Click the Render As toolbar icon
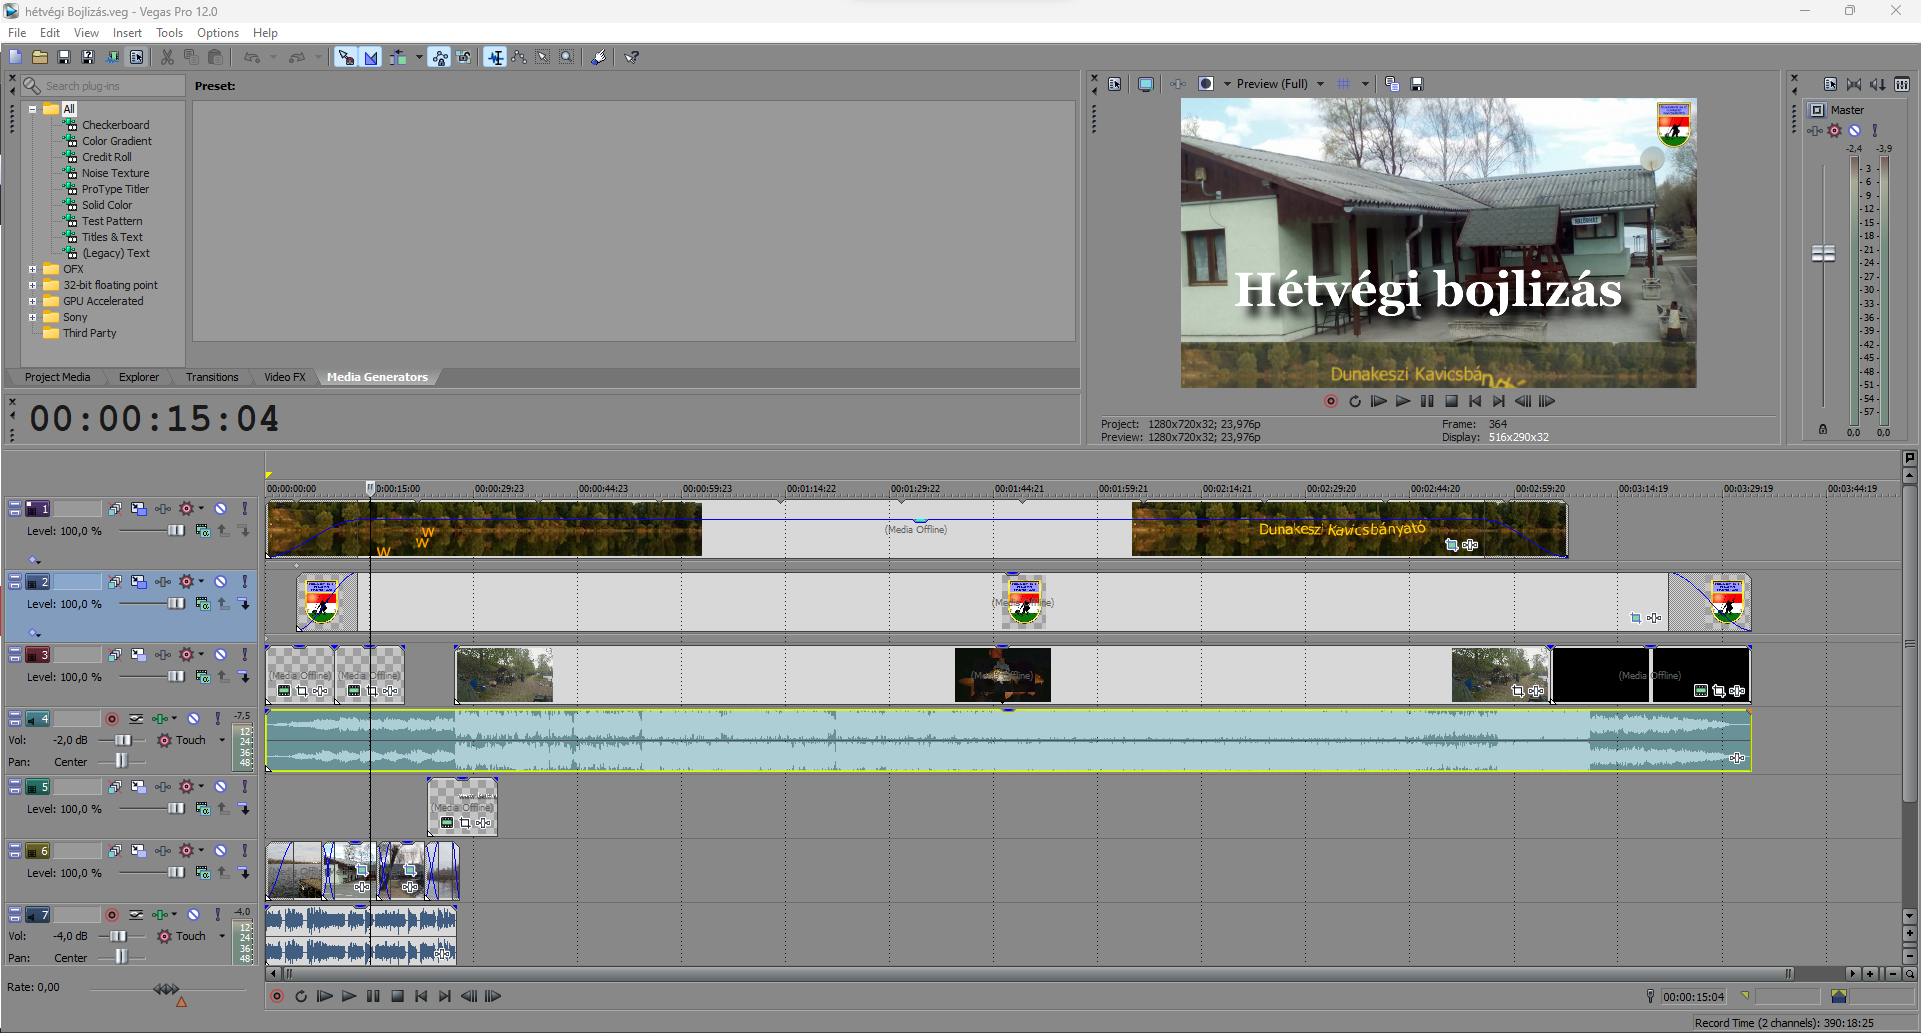Viewport: 1921px width, 1033px height. pos(112,57)
